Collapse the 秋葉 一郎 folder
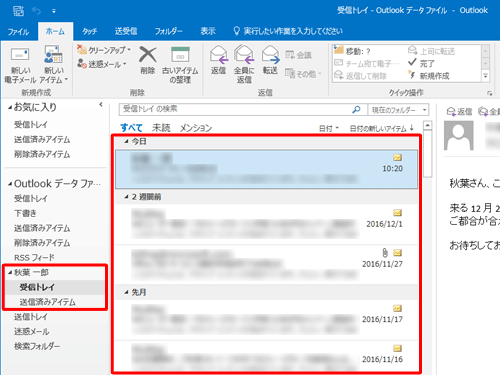500x375 pixels. click(10, 273)
